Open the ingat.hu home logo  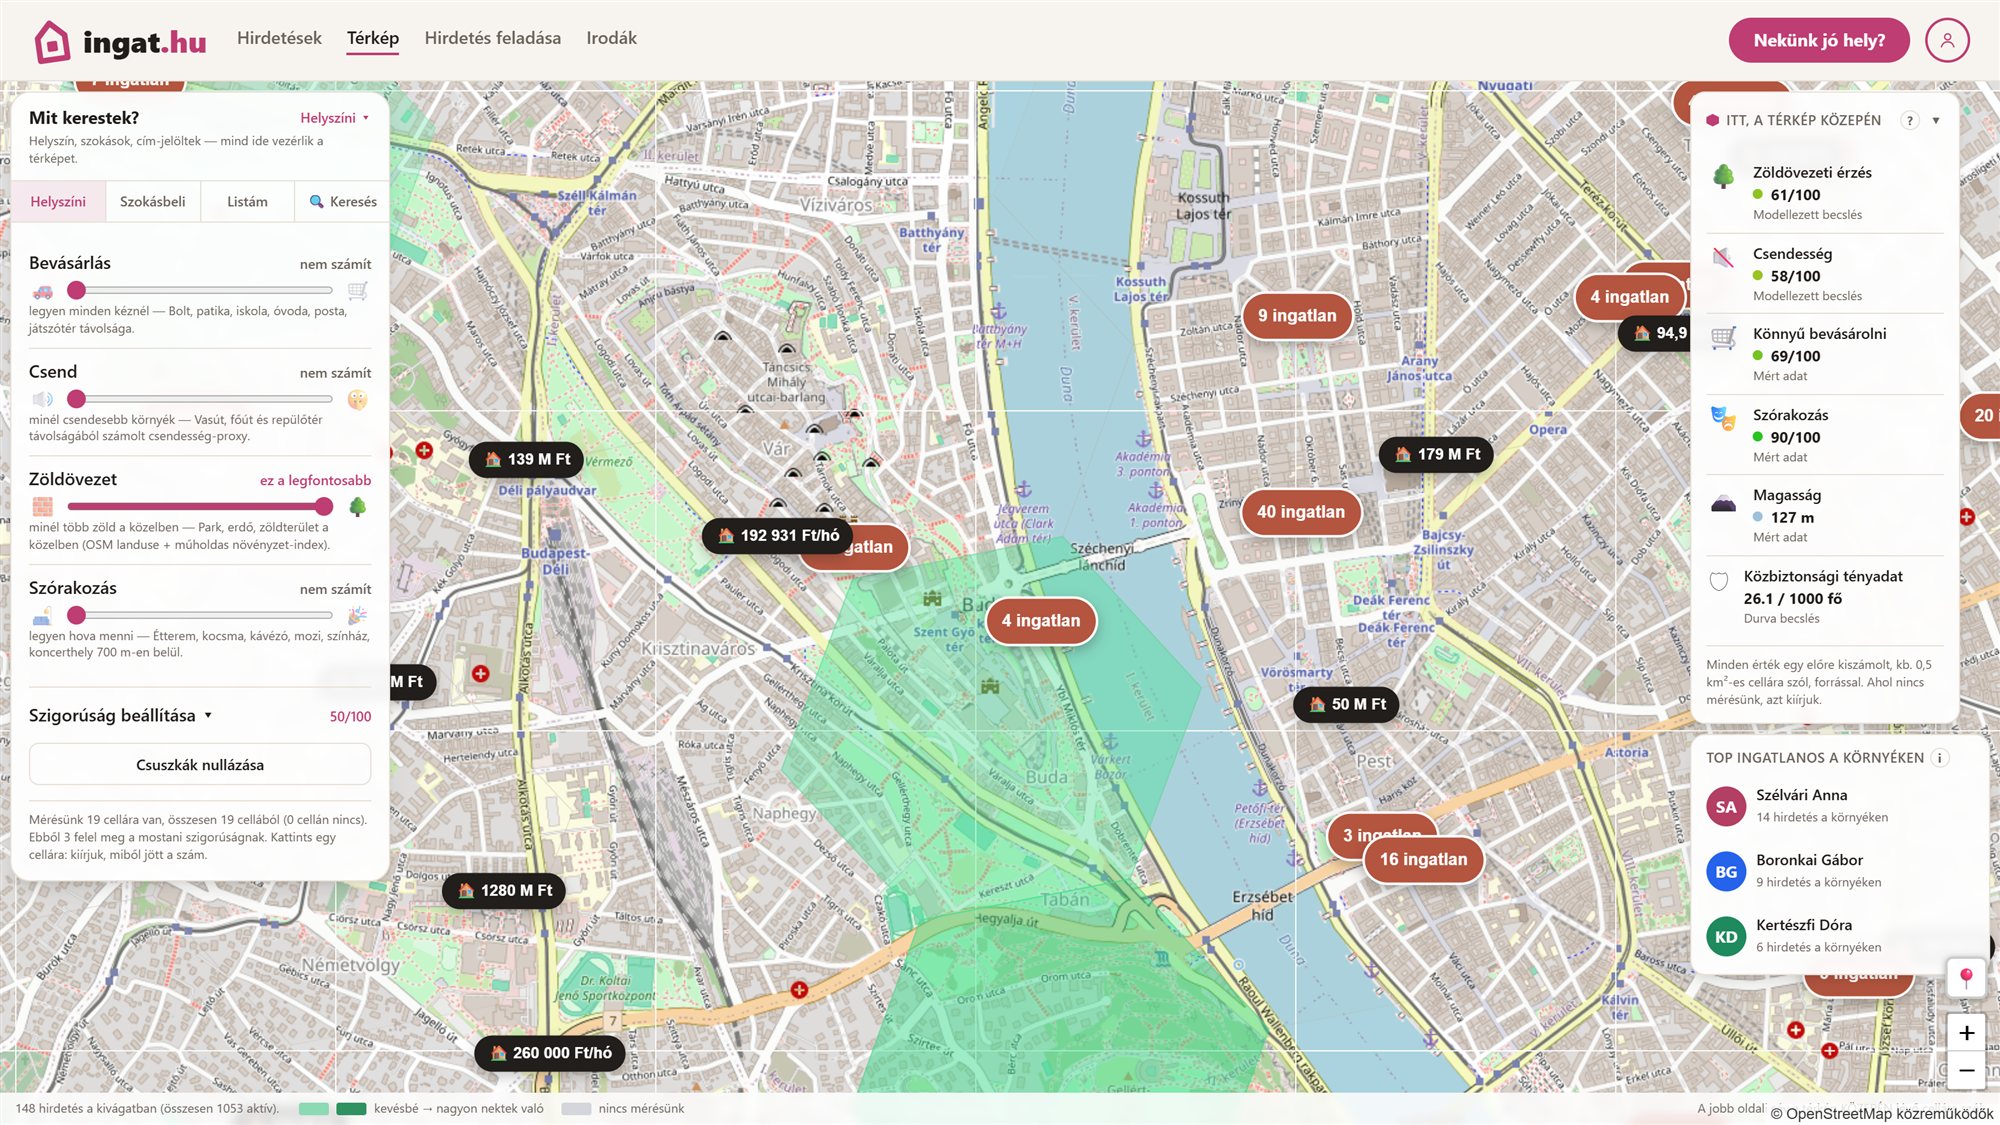pos(120,41)
